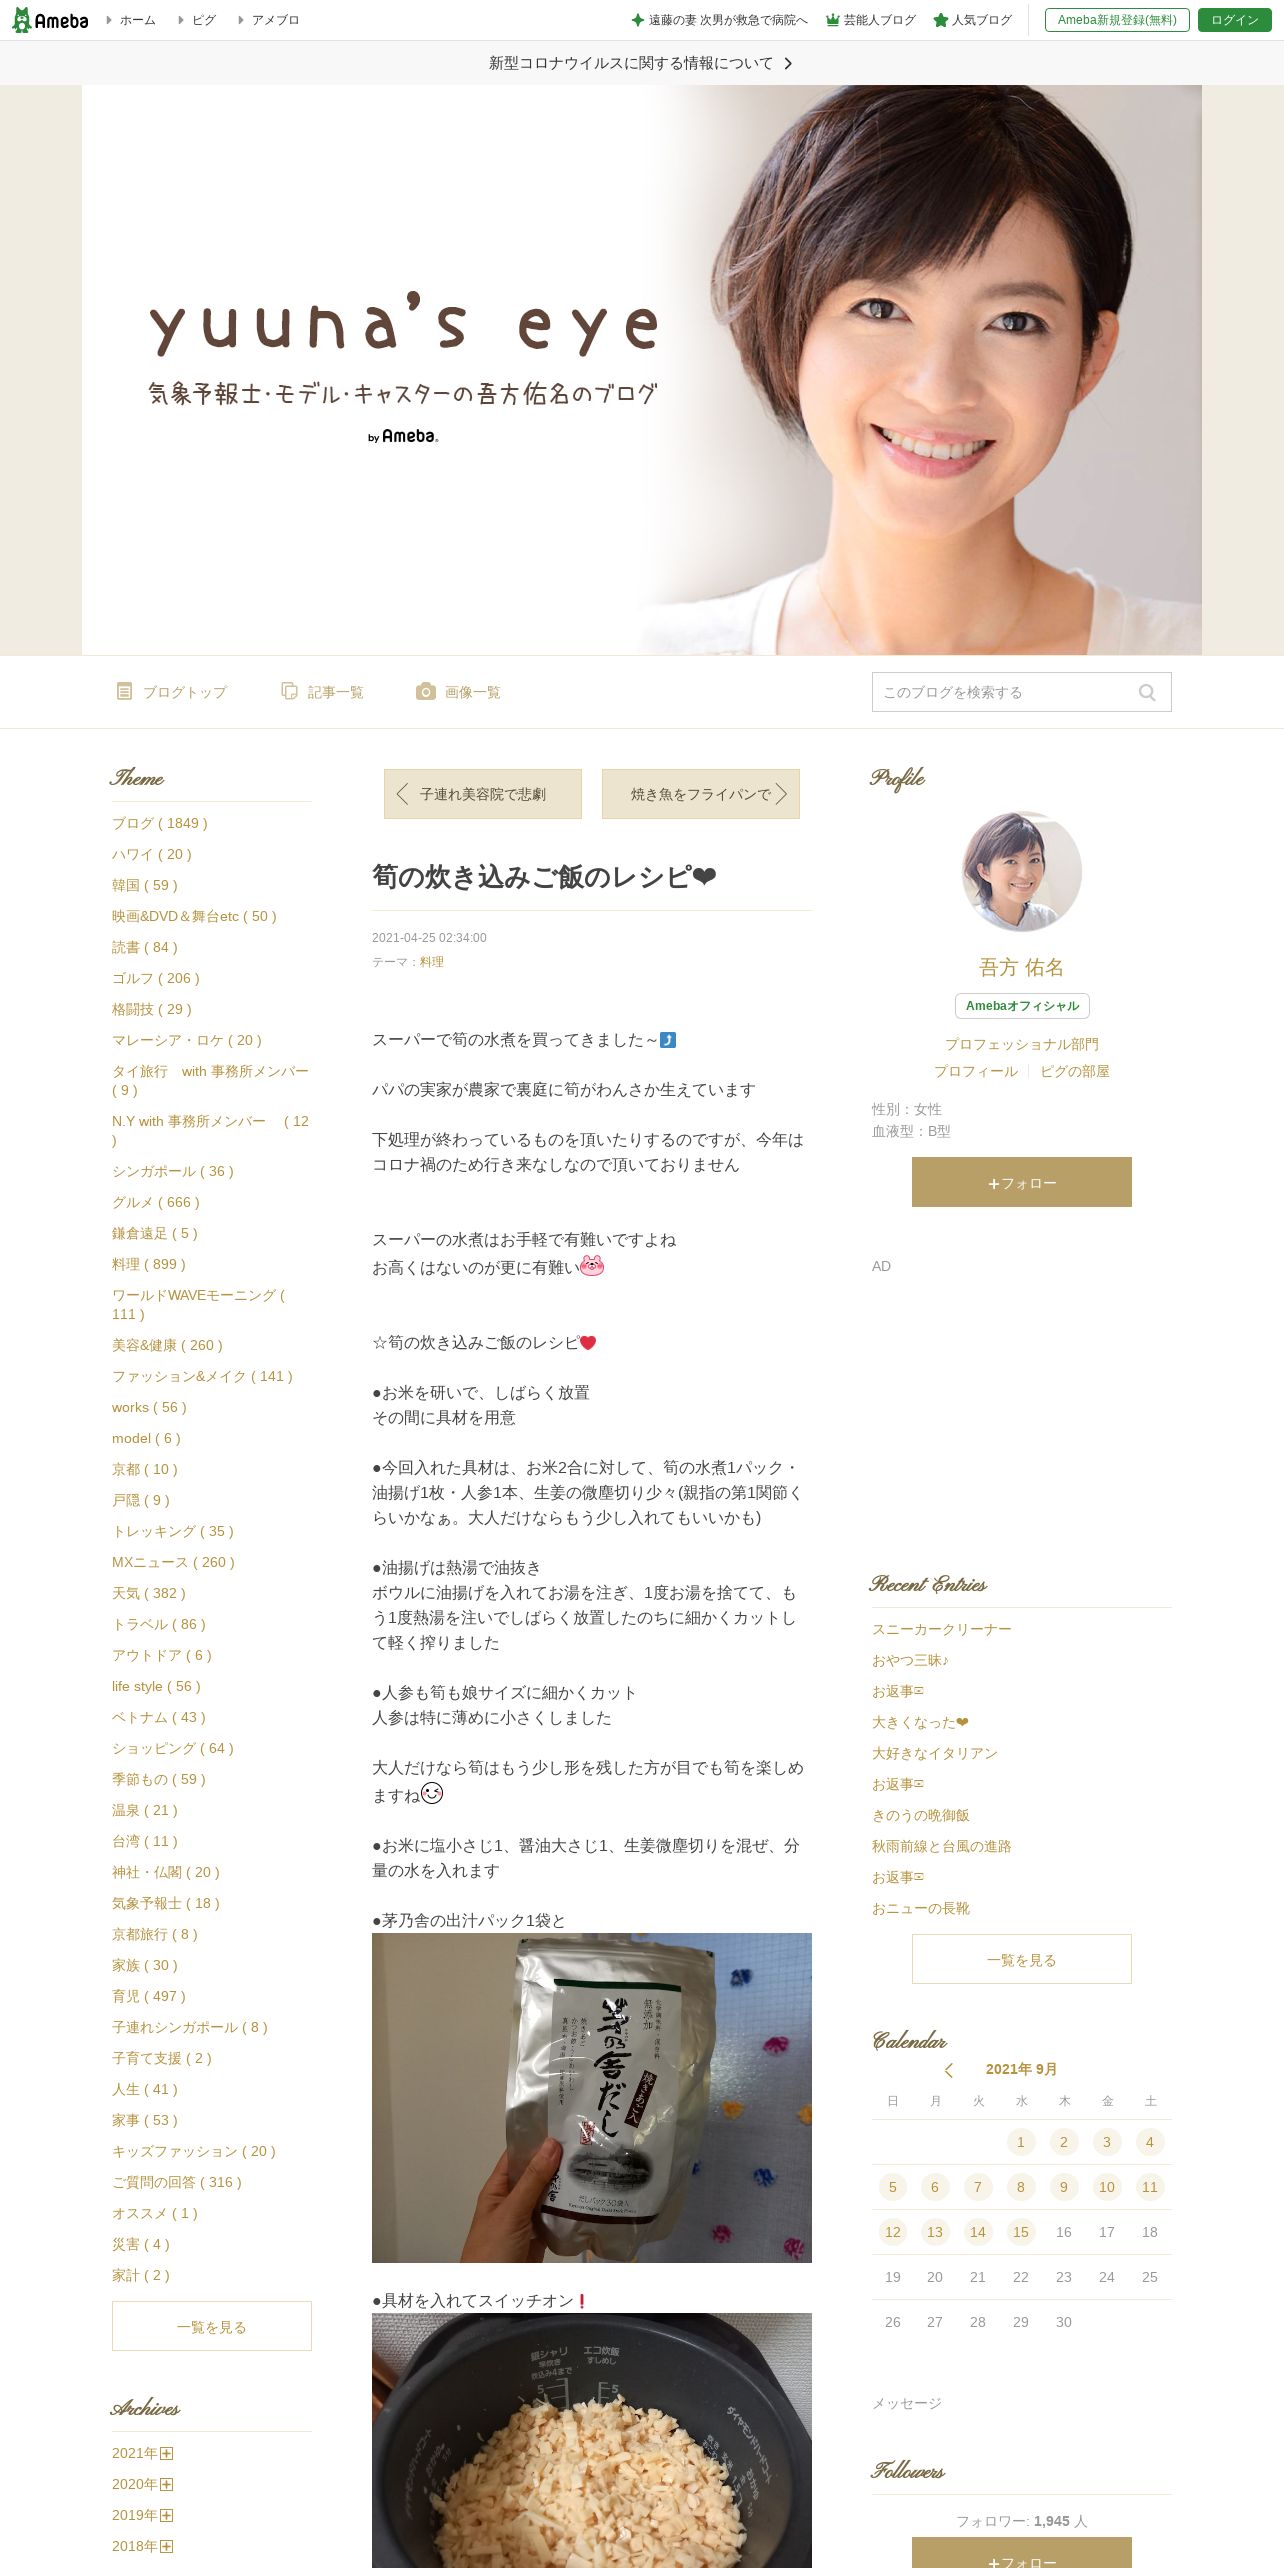Open blog top via the ブログトップ icon

pyautogui.click(x=124, y=691)
